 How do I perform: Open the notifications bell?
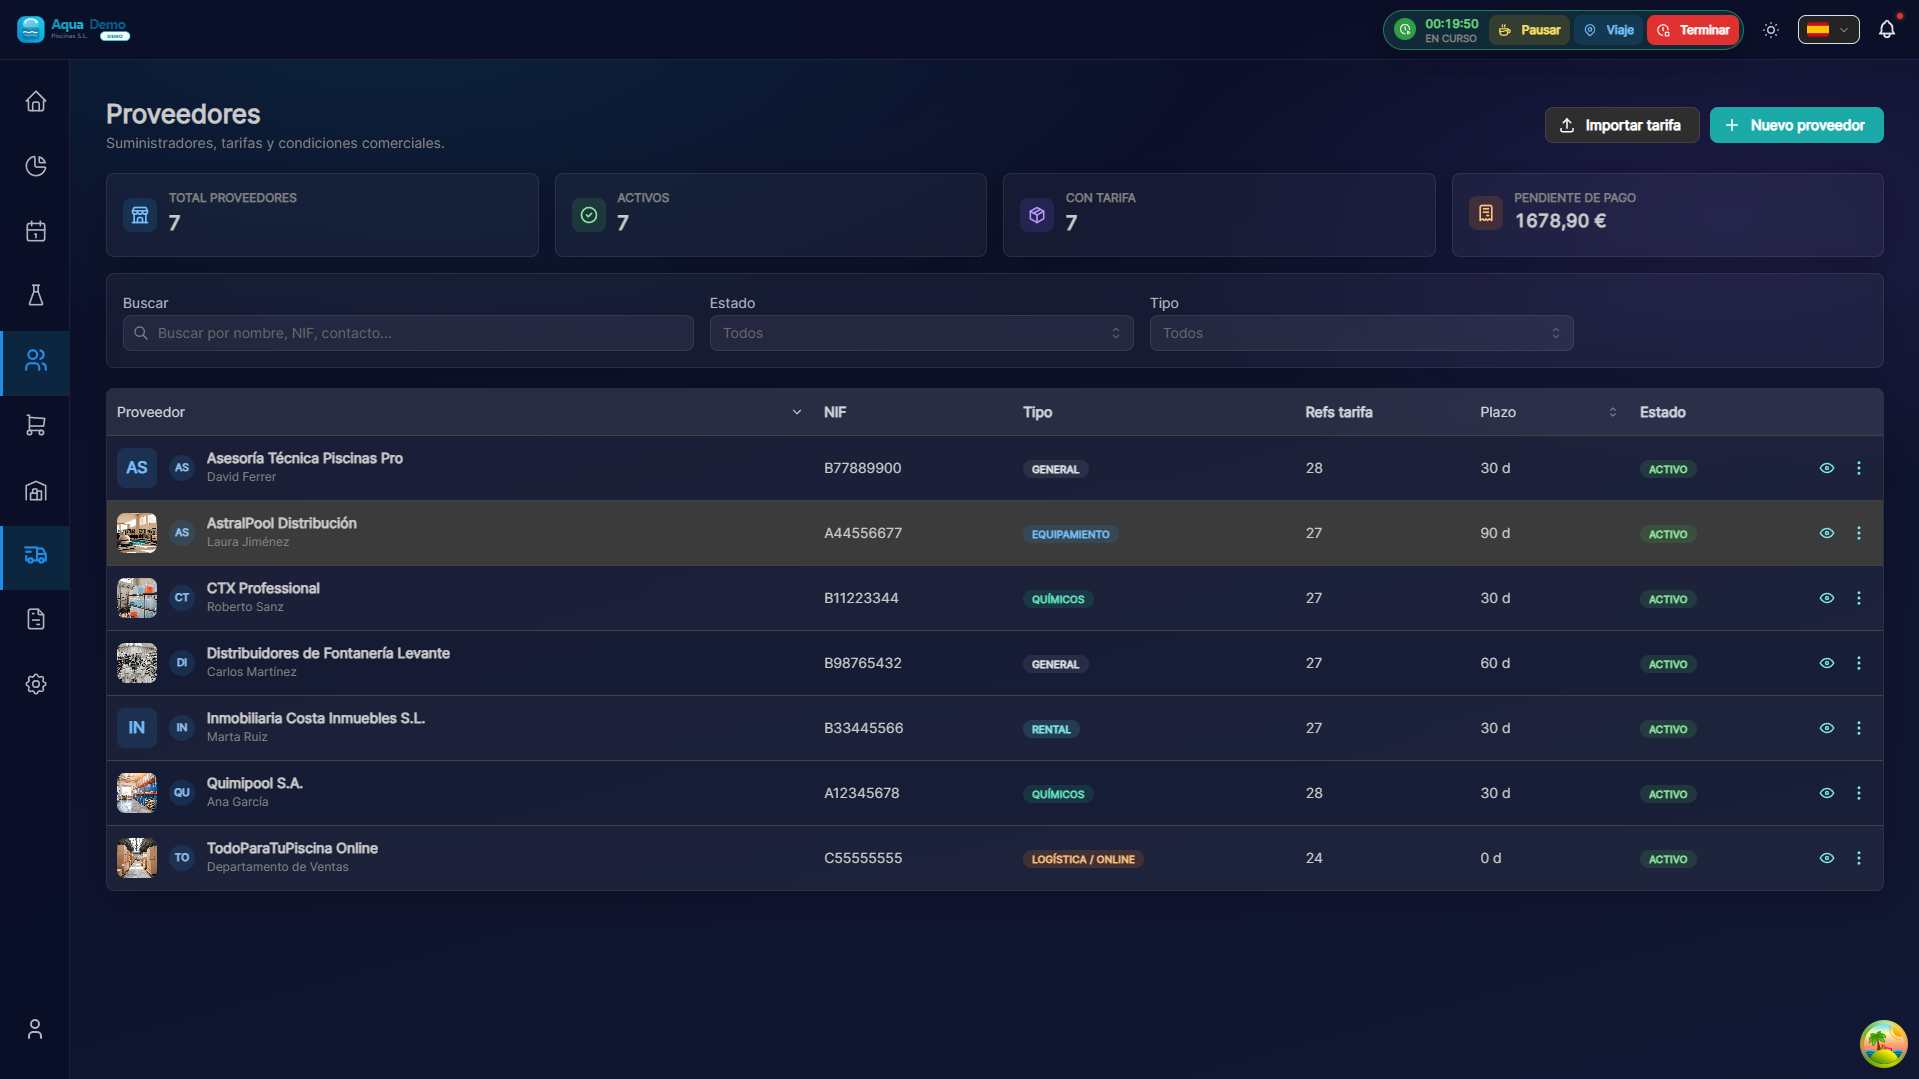click(x=1886, y=30)
